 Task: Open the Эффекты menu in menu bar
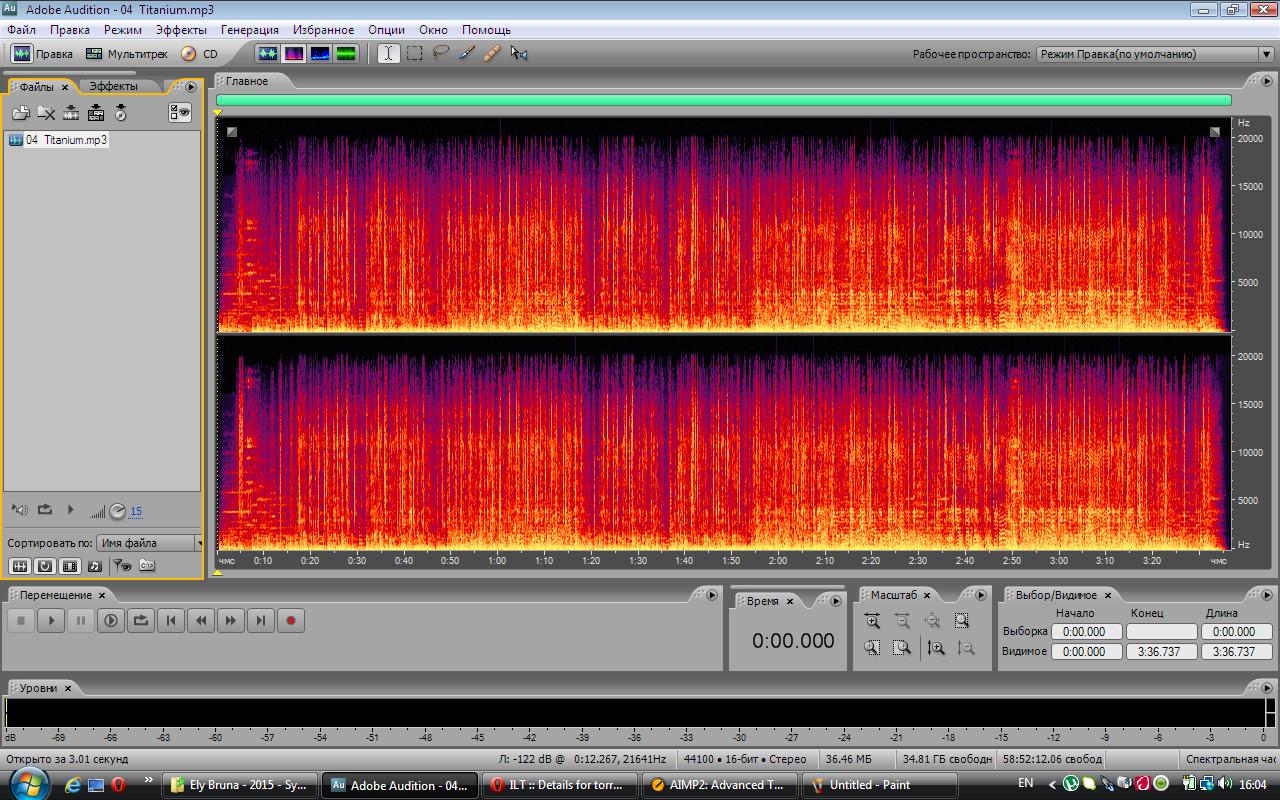pyautogui.click(x=181, y=30)
